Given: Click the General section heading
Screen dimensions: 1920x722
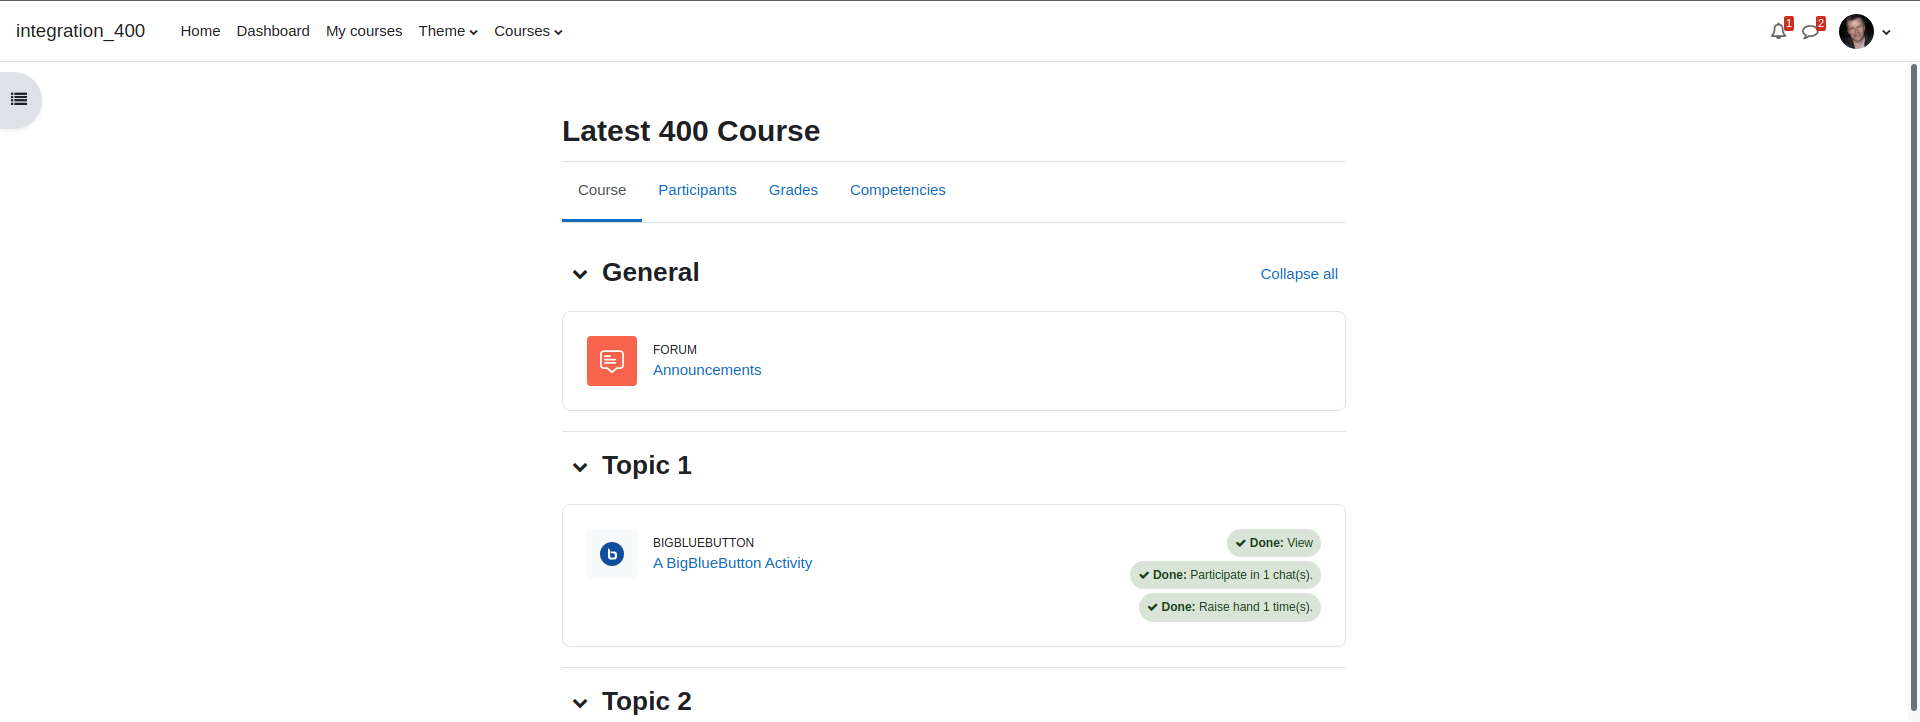Looking at the screenshot, I should 650,273.
